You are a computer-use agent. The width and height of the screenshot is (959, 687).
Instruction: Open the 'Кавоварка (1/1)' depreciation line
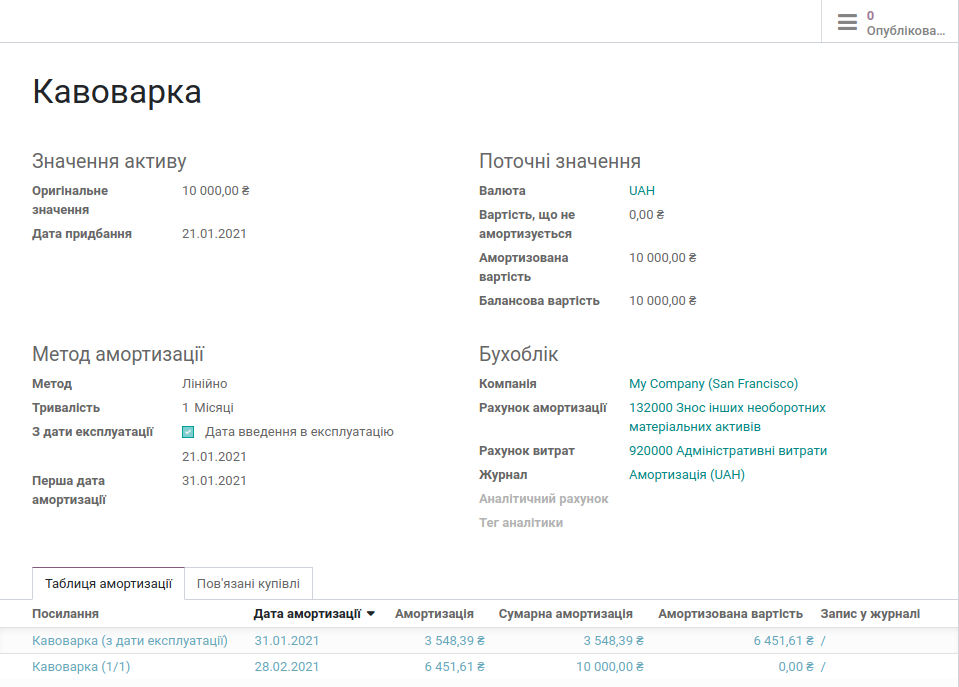point(81,666)
